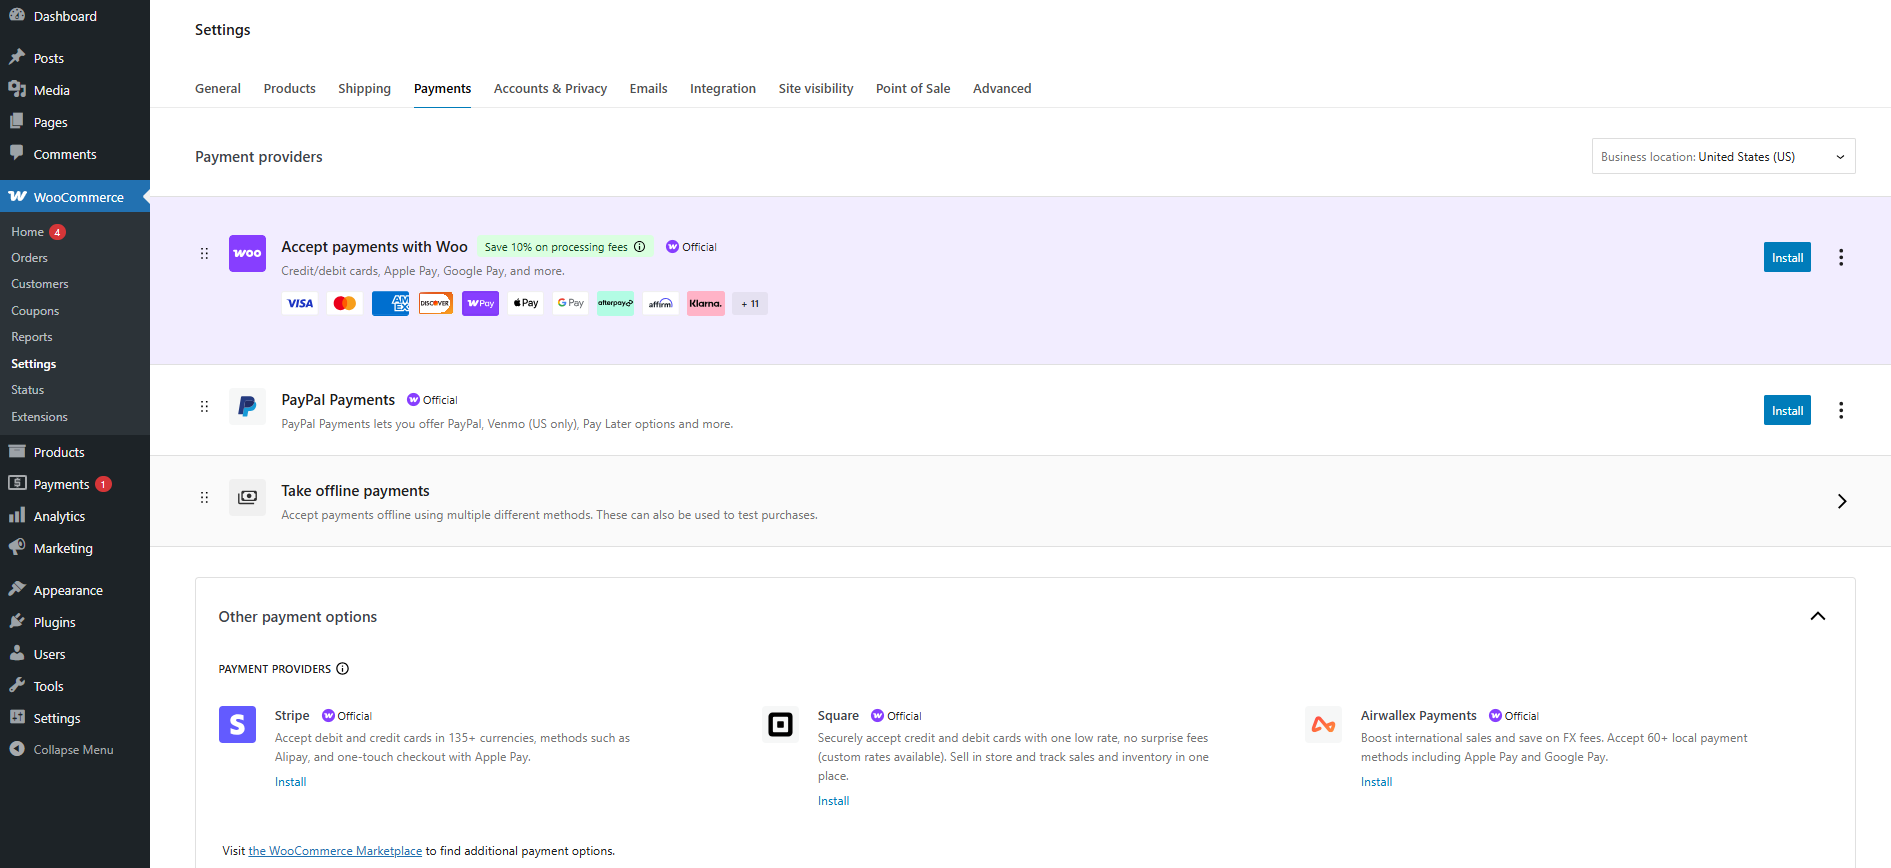
Task: Open the Integration tab
Action: click(723, 88)
